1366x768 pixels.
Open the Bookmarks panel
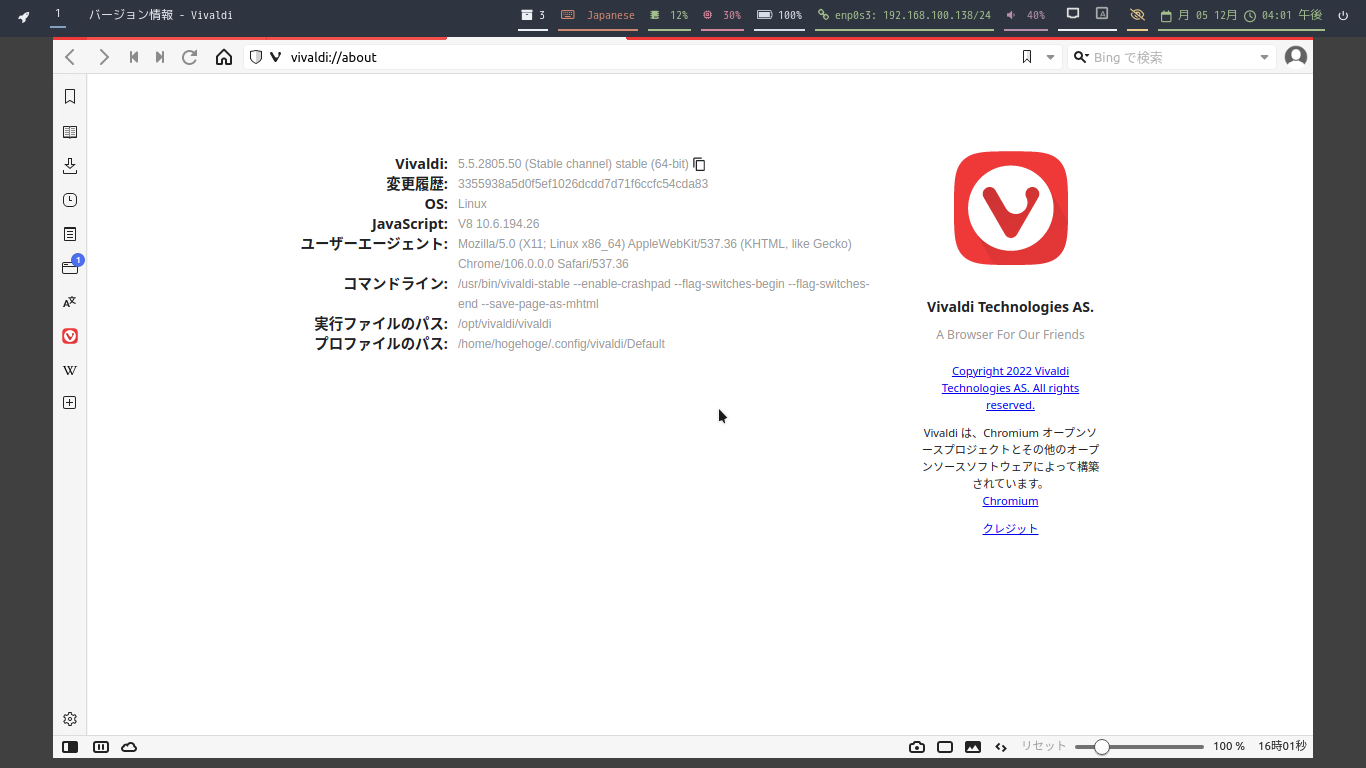click(x=70, y=97)
